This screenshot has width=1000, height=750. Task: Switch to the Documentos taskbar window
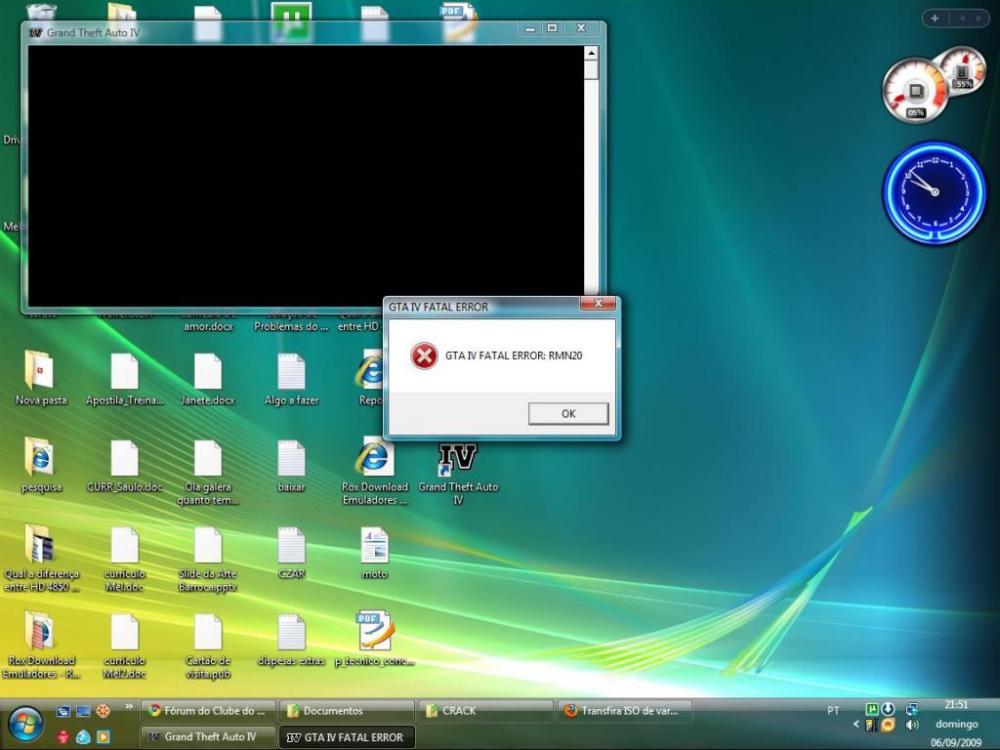(x=346, y=711)
